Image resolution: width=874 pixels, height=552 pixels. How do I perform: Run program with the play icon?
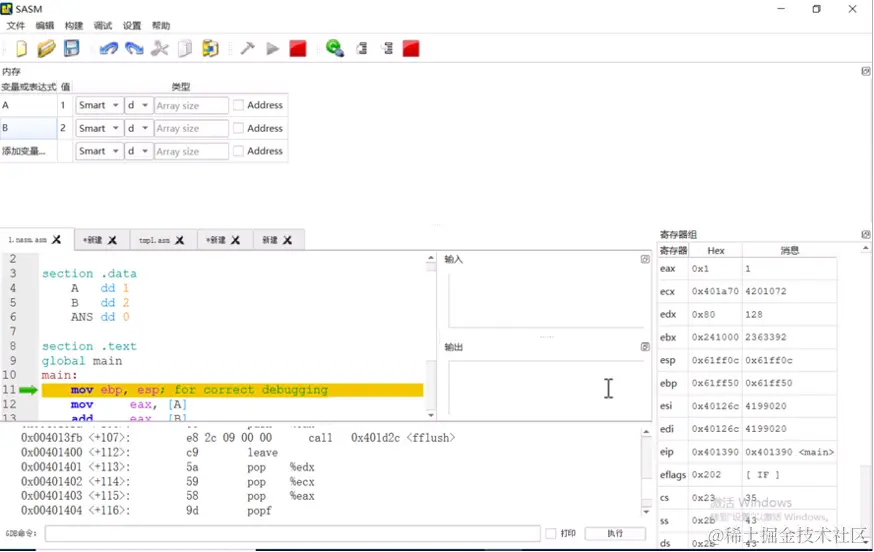click(x=273, y=49)
